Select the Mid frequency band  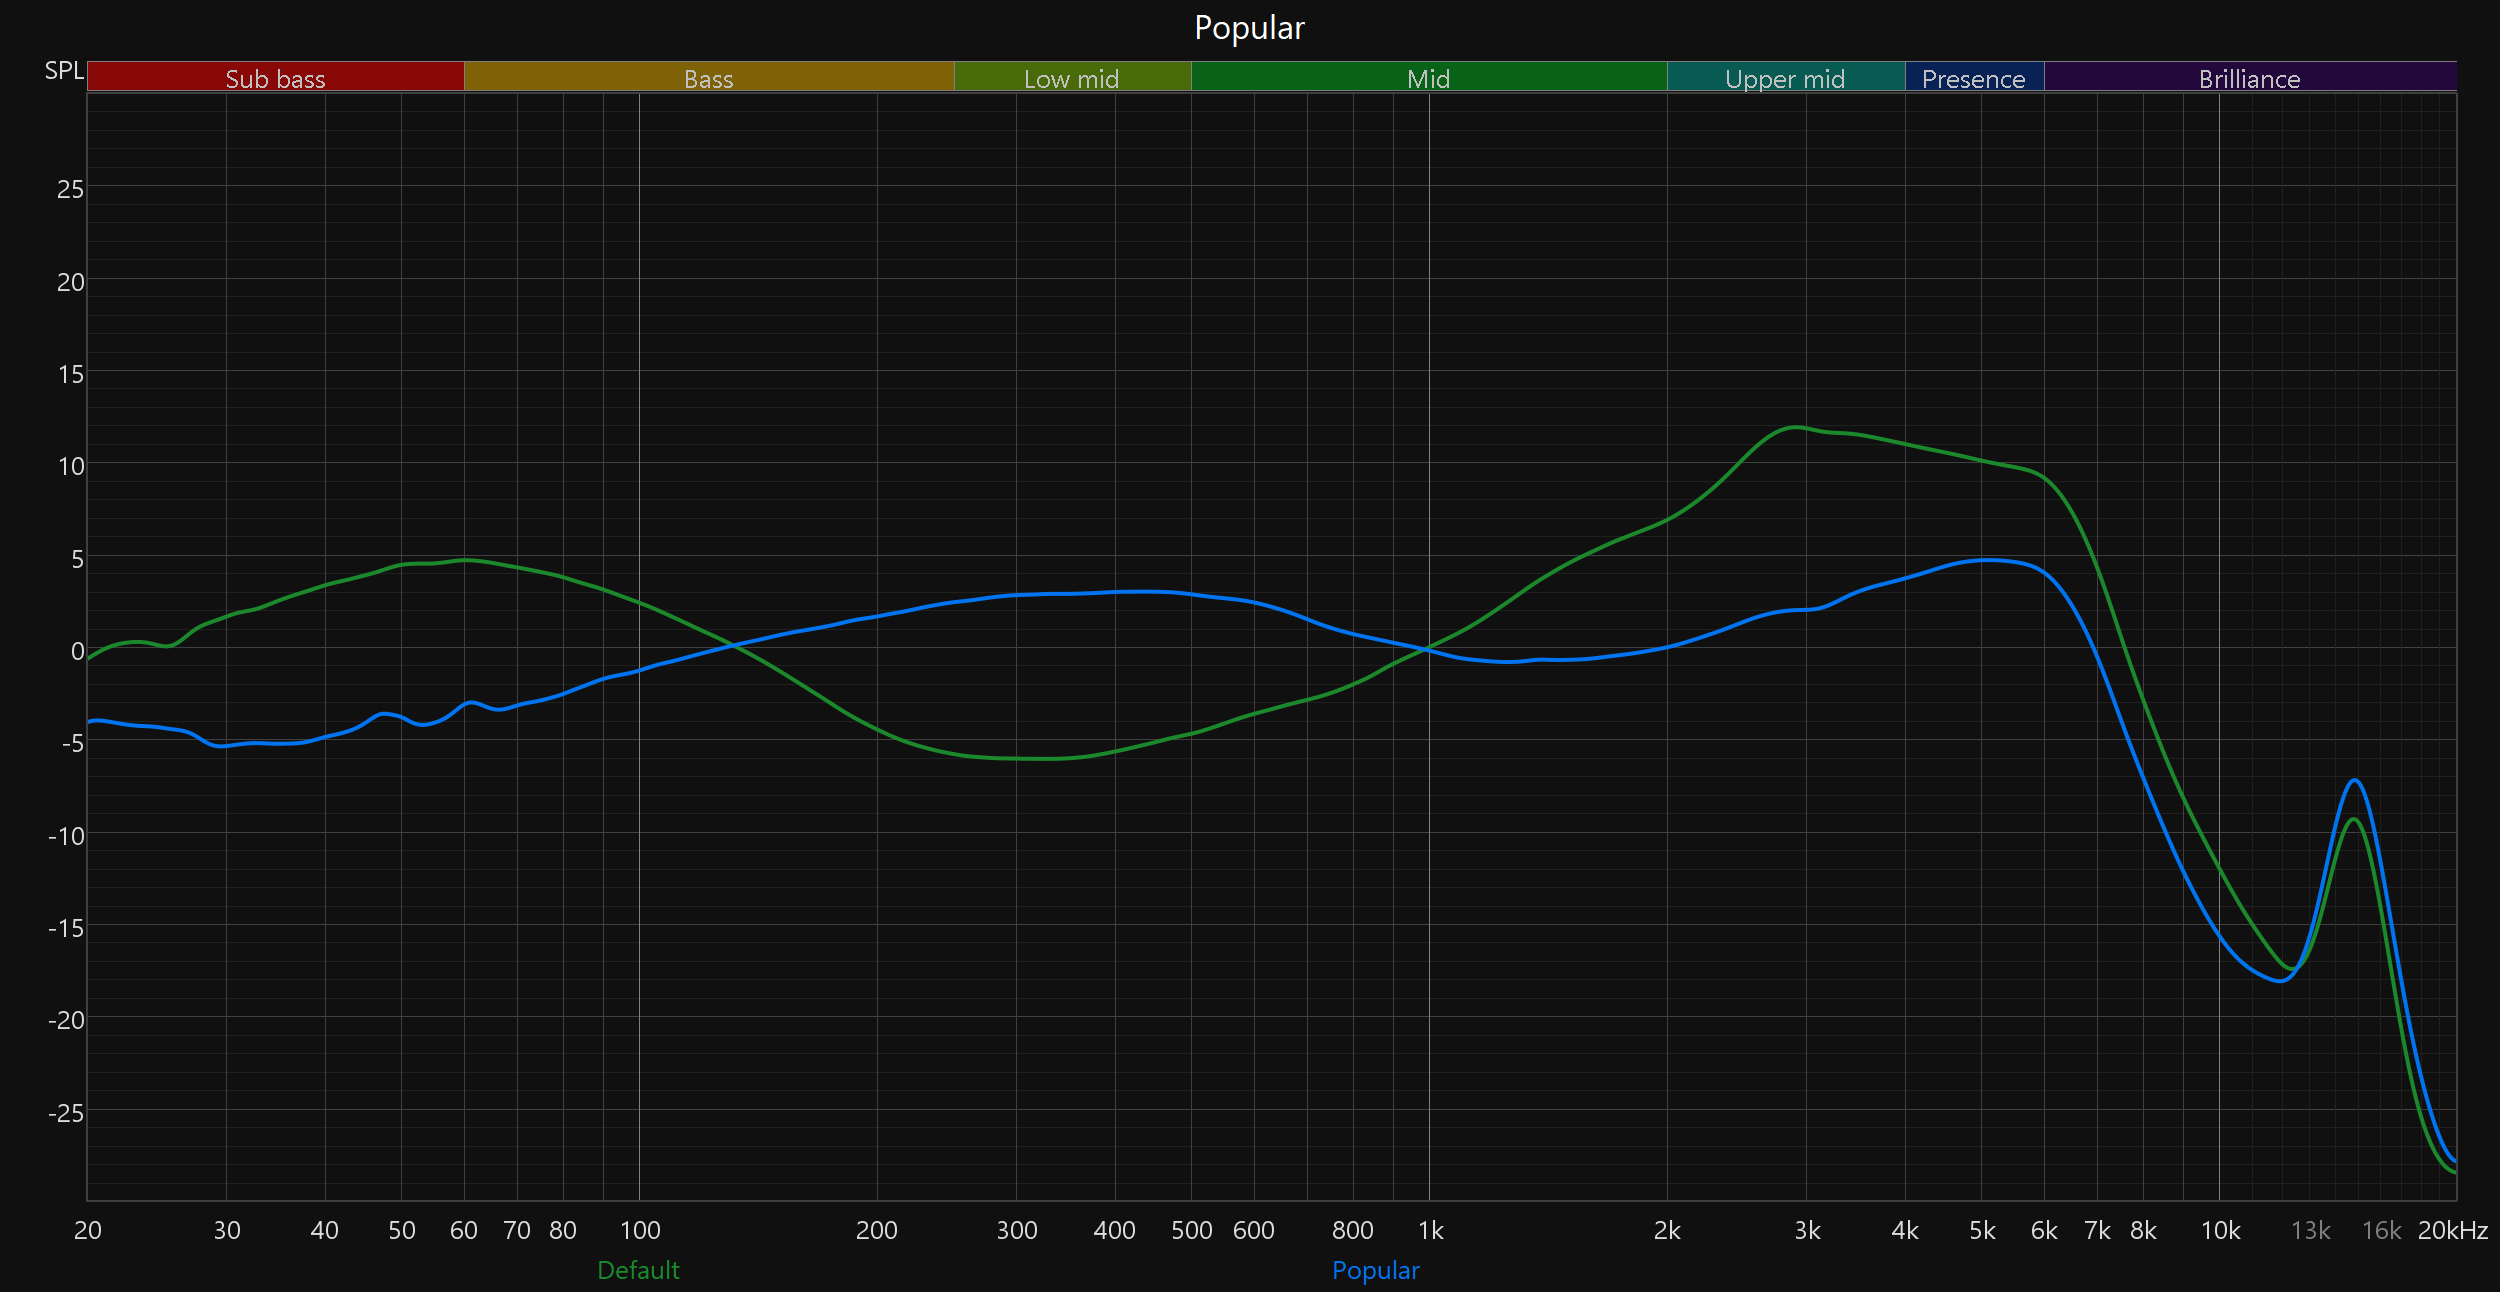coord(1428,78)
